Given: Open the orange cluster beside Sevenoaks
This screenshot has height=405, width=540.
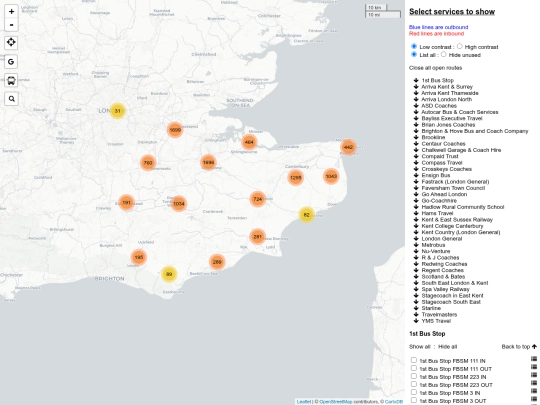Looking at the screenshot, I should [148, 163].
